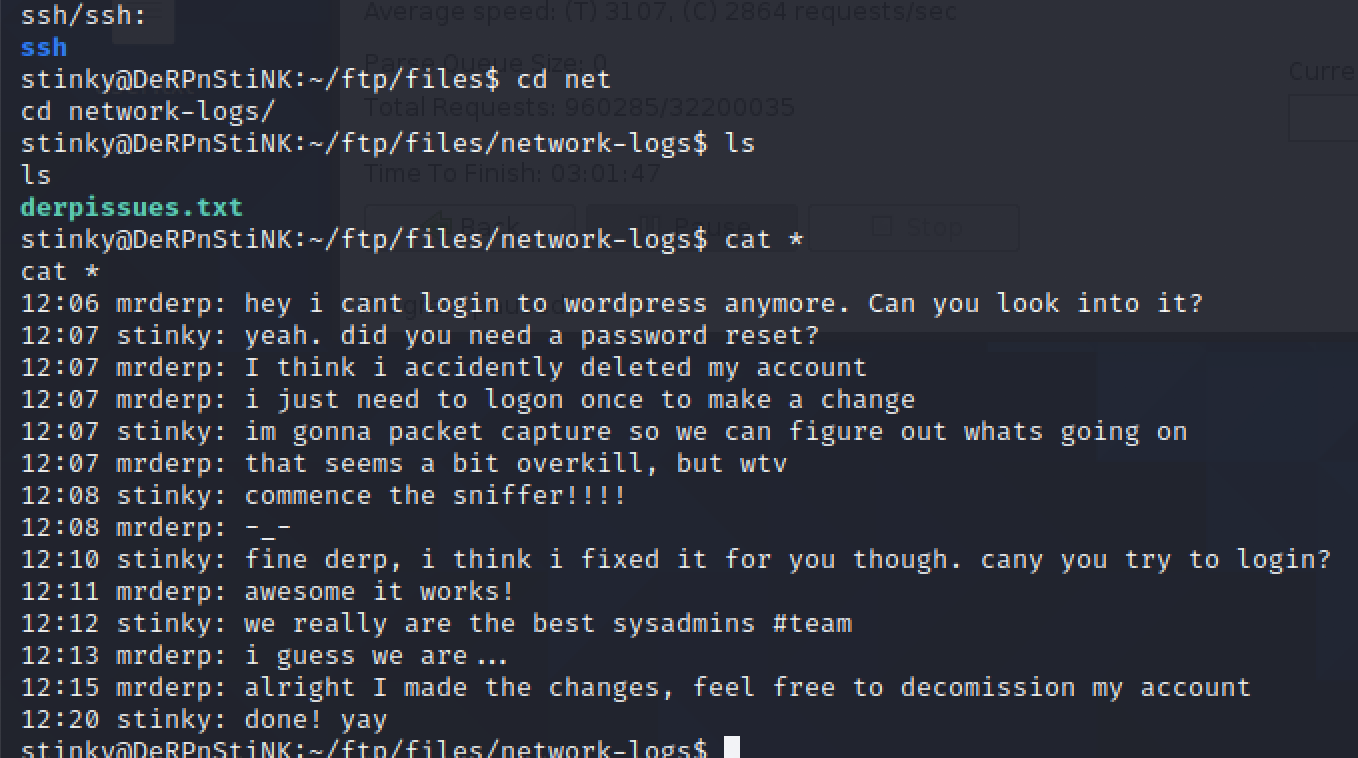Image resolution: width=1358 pixels, height=758 pixels.
Task: Click the 'awesome it works!' message
Action: (379, 591)
